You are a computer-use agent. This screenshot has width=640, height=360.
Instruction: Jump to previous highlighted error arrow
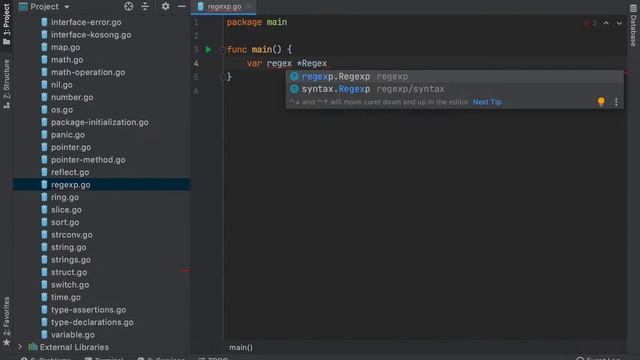point(606,23)
